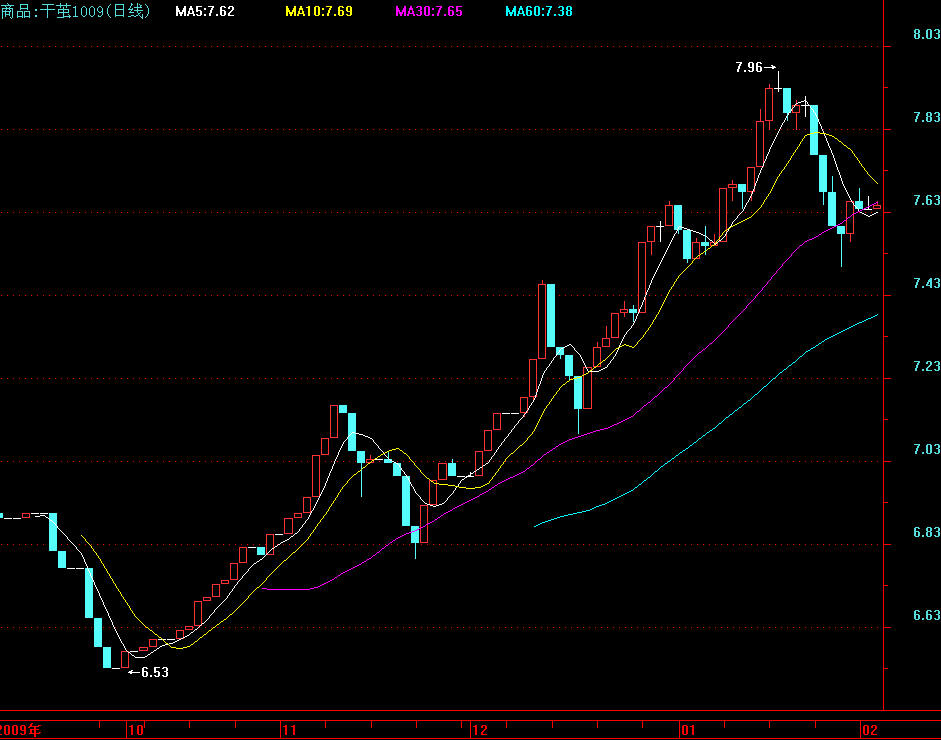Select month 11 on the time axis
941x740 pixels.
(x=290, y=730)
